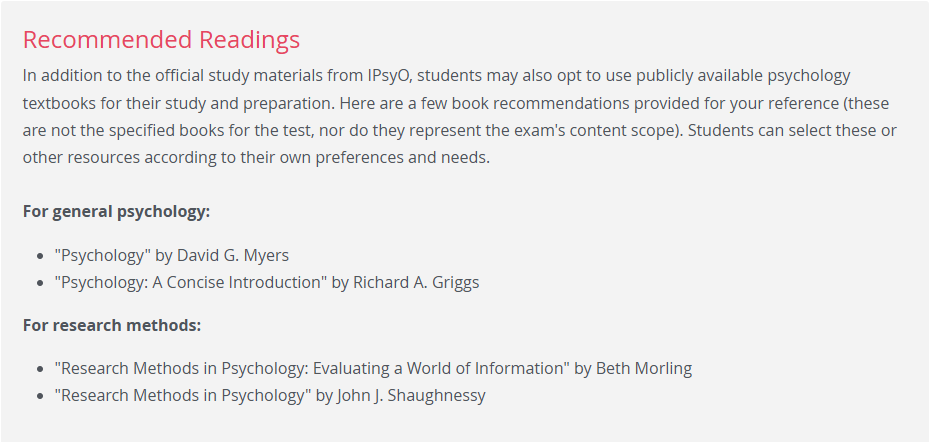Click the Recommended Readings heading
Image resolution: width=929 pixels, height=442 pixels.
161,40
